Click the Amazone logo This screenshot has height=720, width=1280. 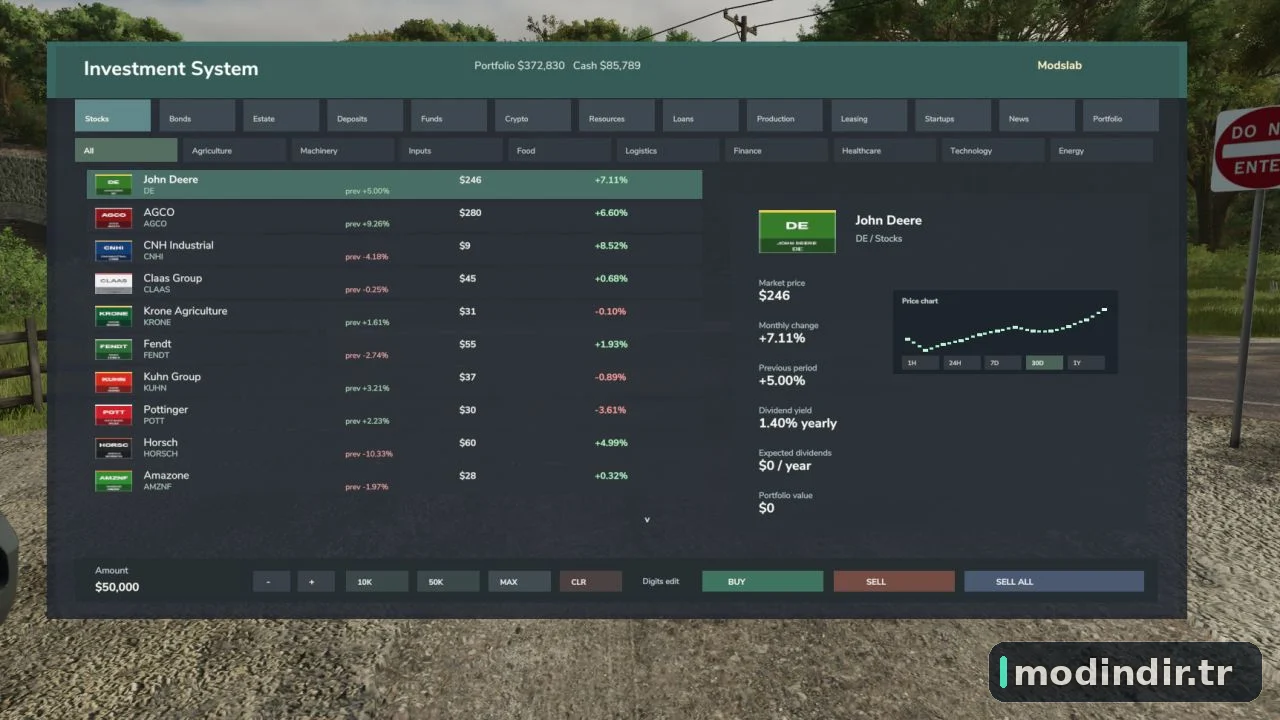click(113, 481)
